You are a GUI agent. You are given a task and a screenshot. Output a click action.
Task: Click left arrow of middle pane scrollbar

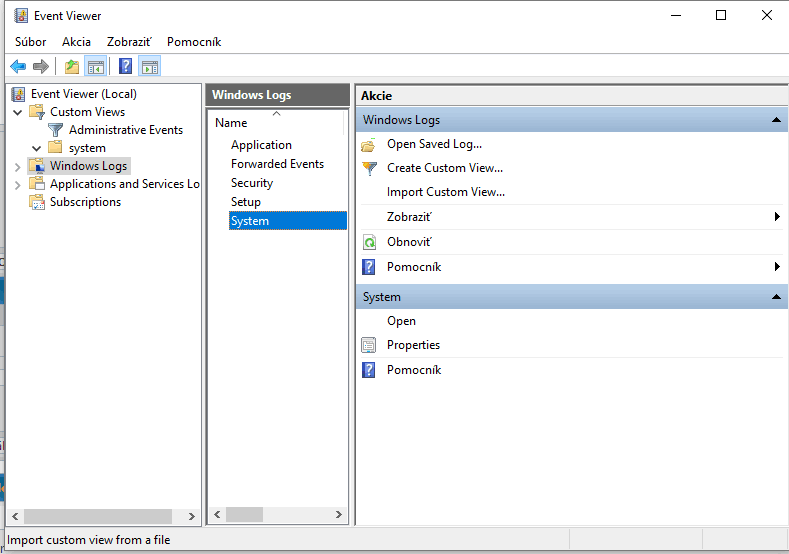coord(217,514)
